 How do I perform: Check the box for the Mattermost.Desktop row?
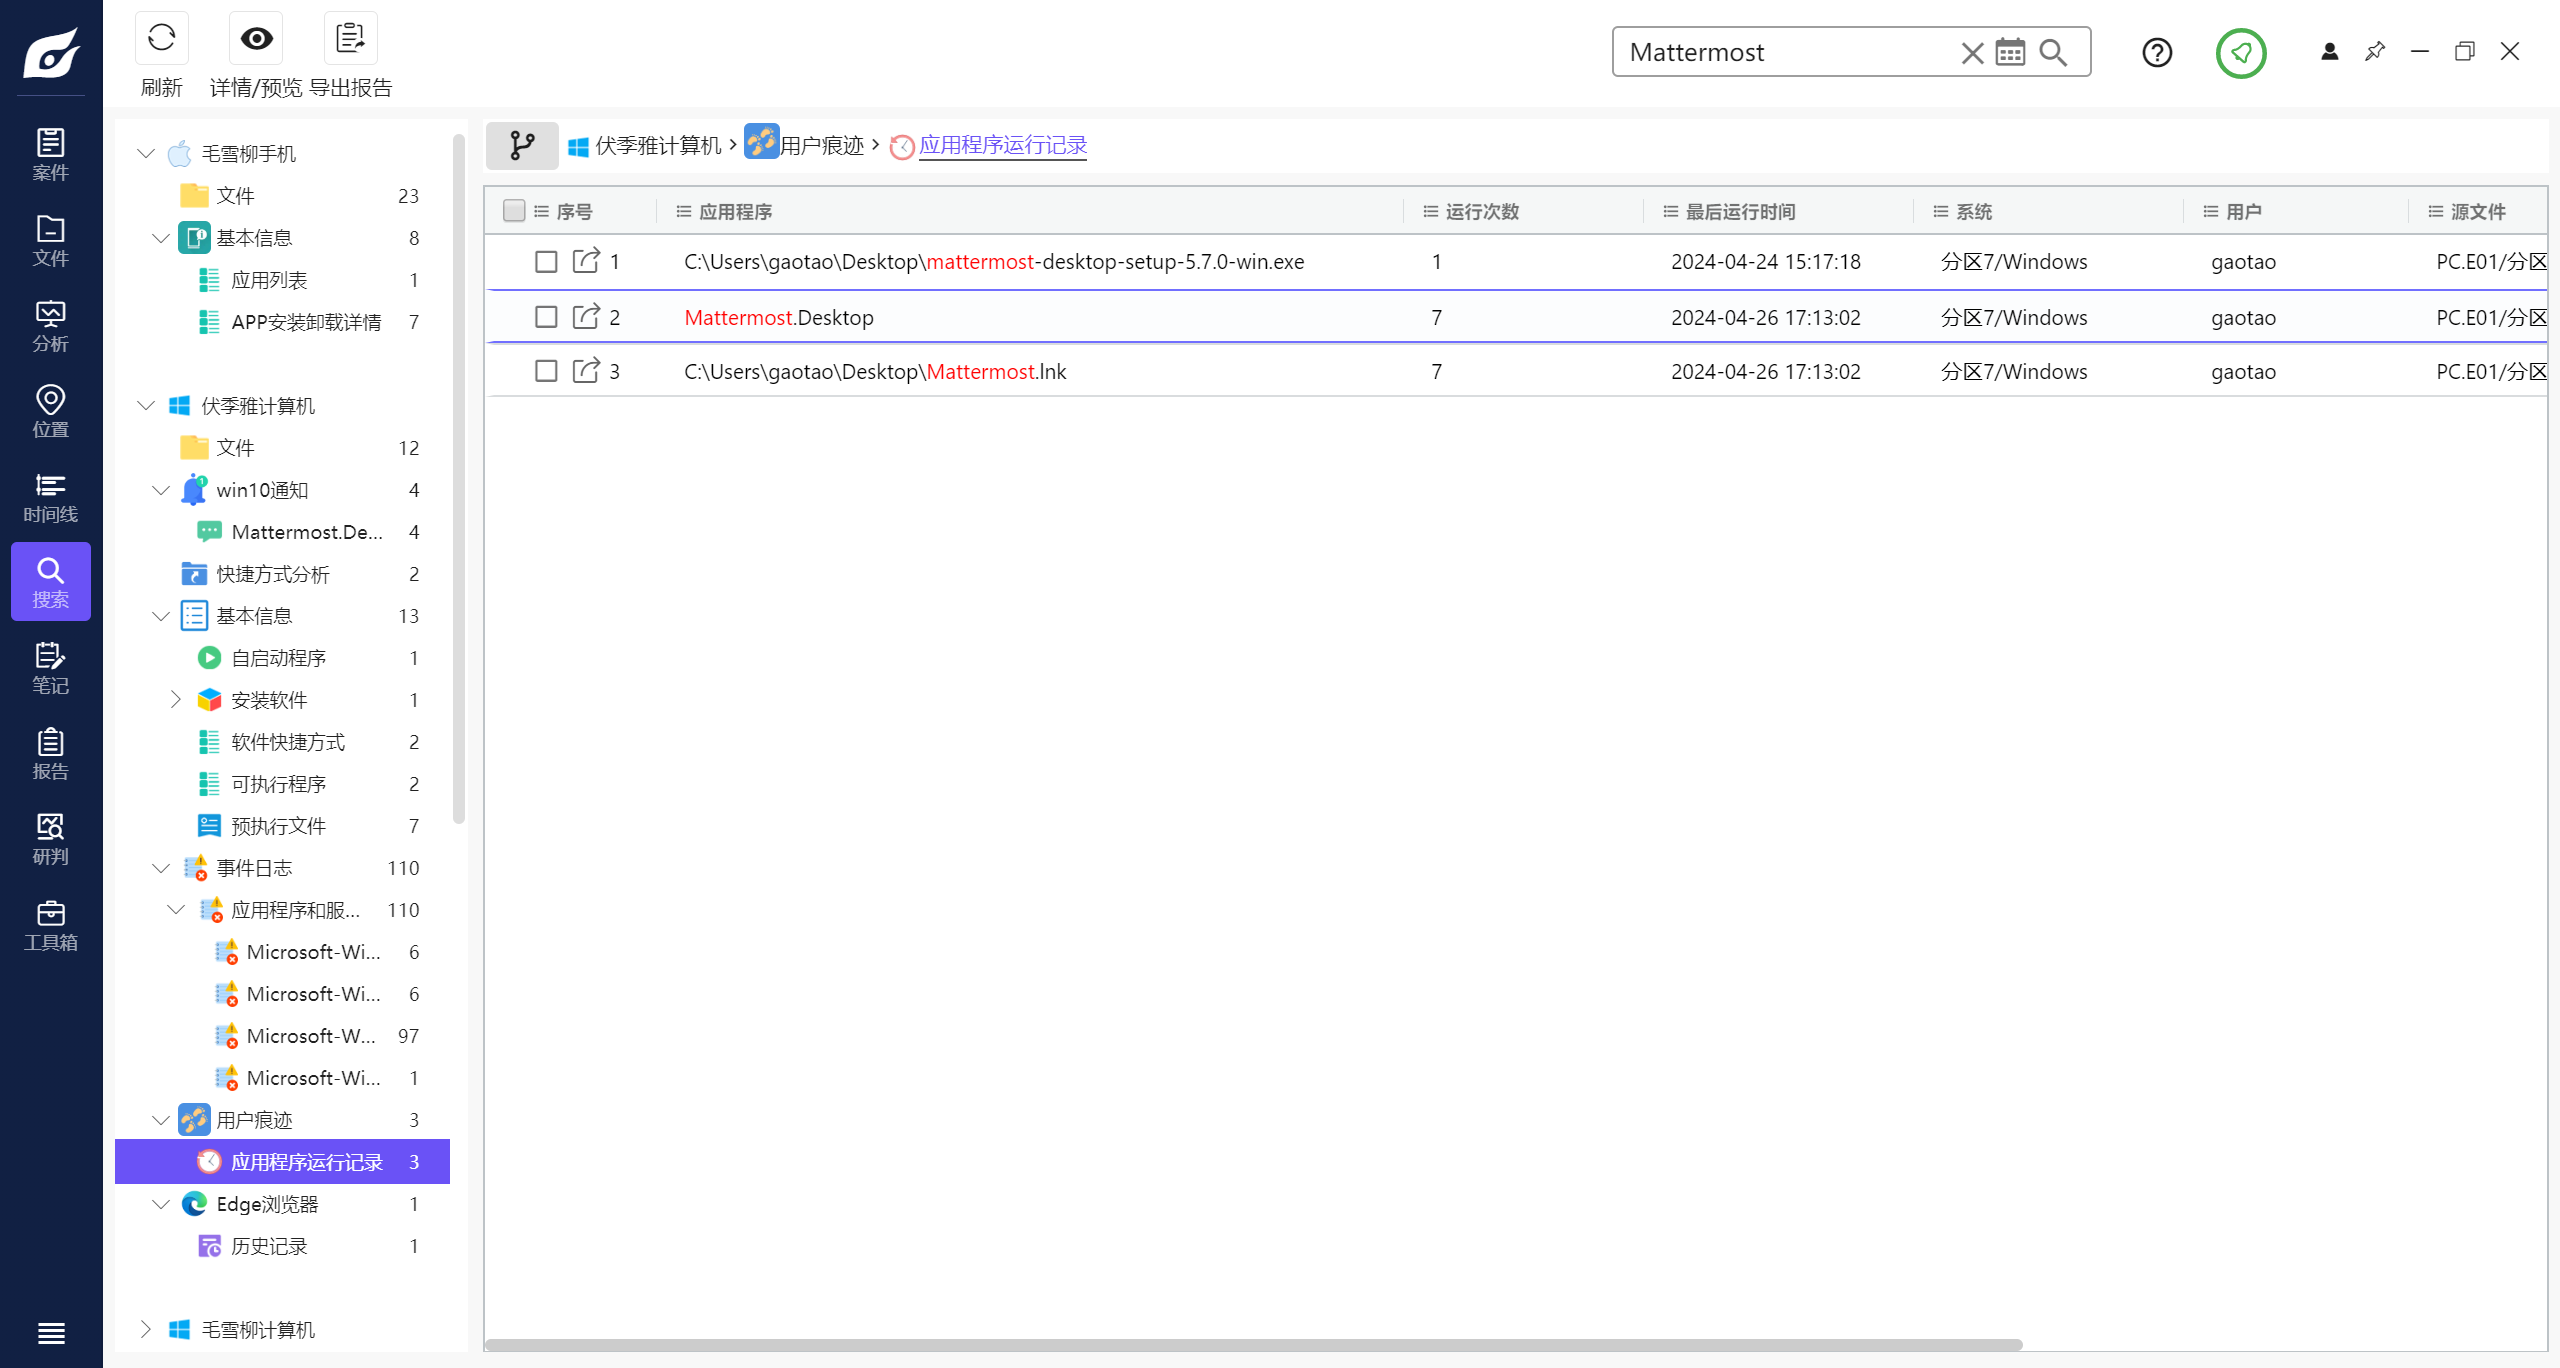[x=546, y=317]
